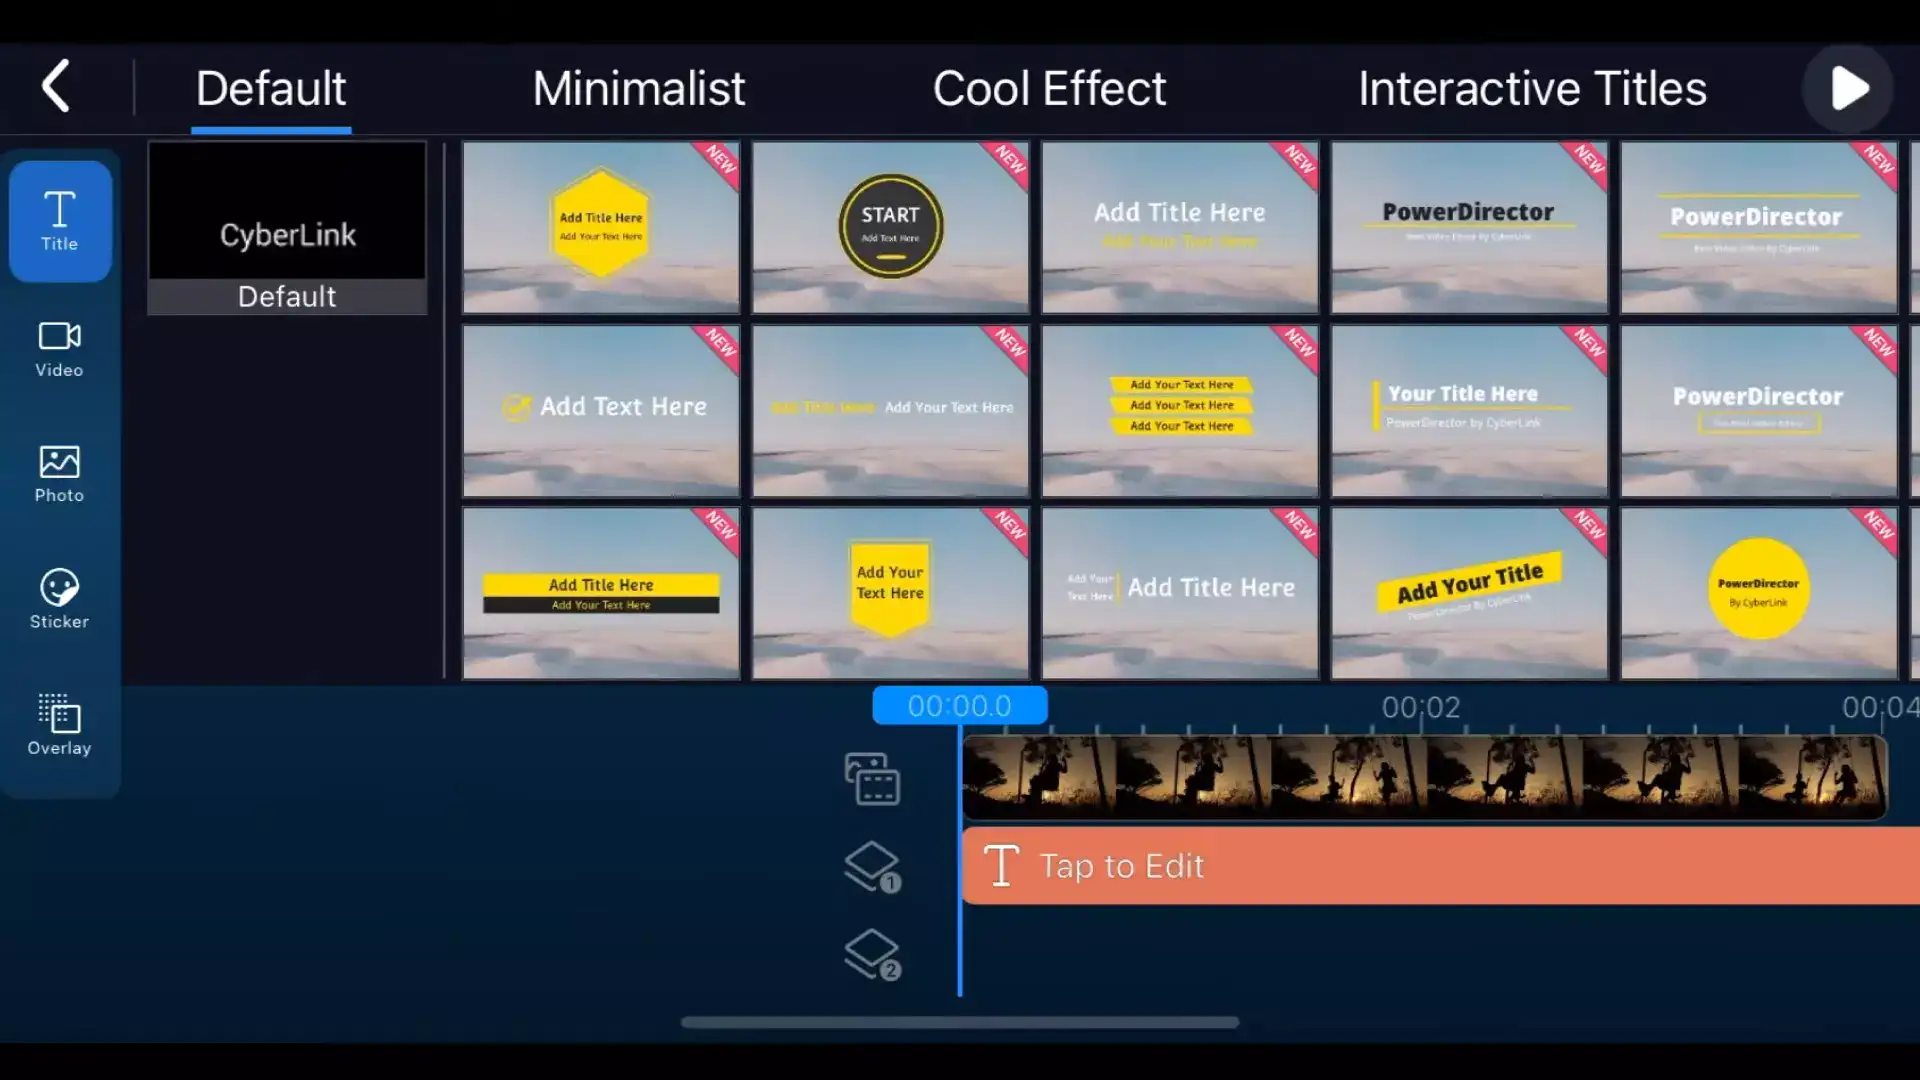This screenshot has width=1920, height=1080.
Task: Tap the 'Tap to Edit' title clip
Action: click(x=1440, y=866)
